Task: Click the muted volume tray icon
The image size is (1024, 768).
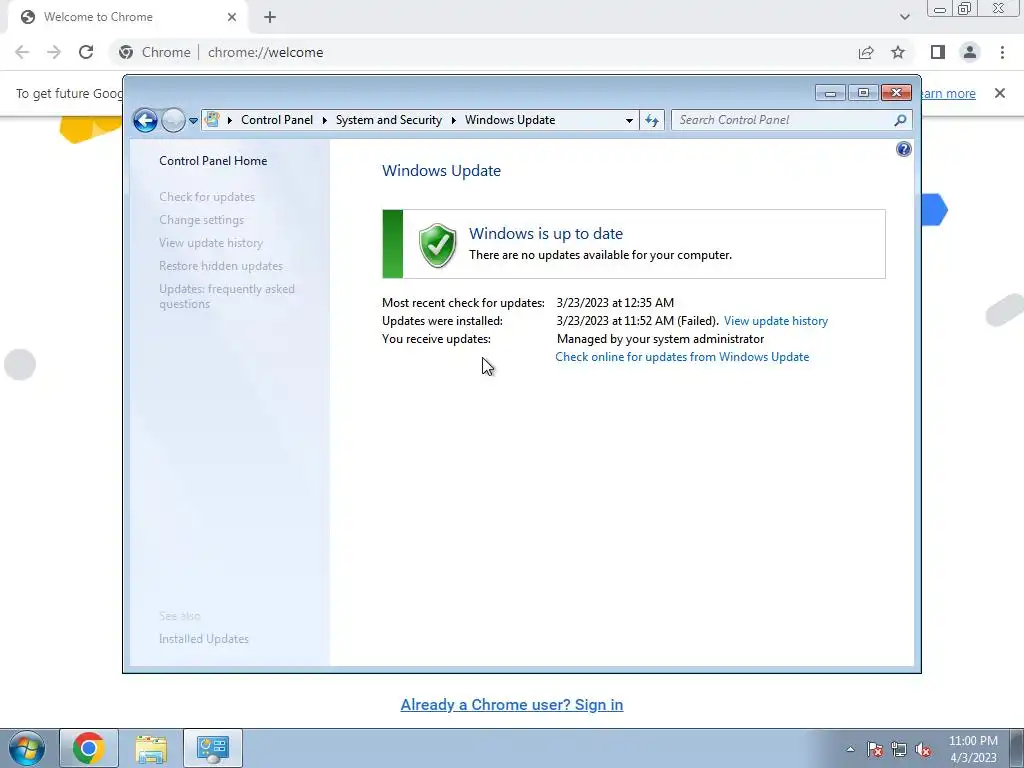Action: (x=923, y=750)
